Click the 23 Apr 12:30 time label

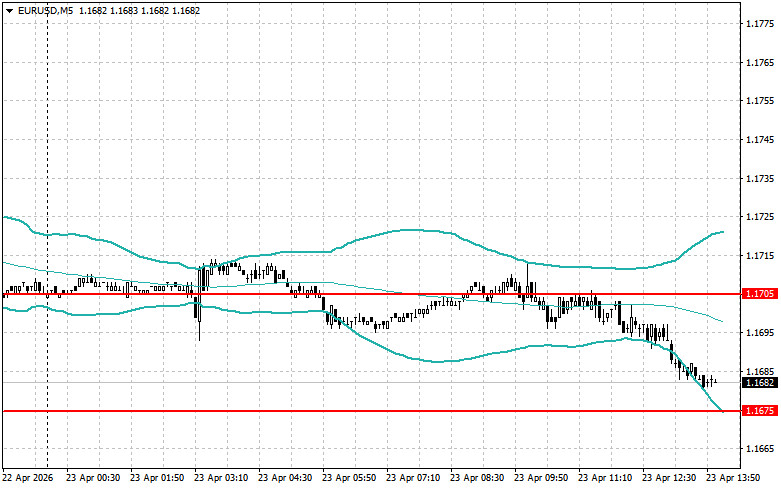[669, 478]
